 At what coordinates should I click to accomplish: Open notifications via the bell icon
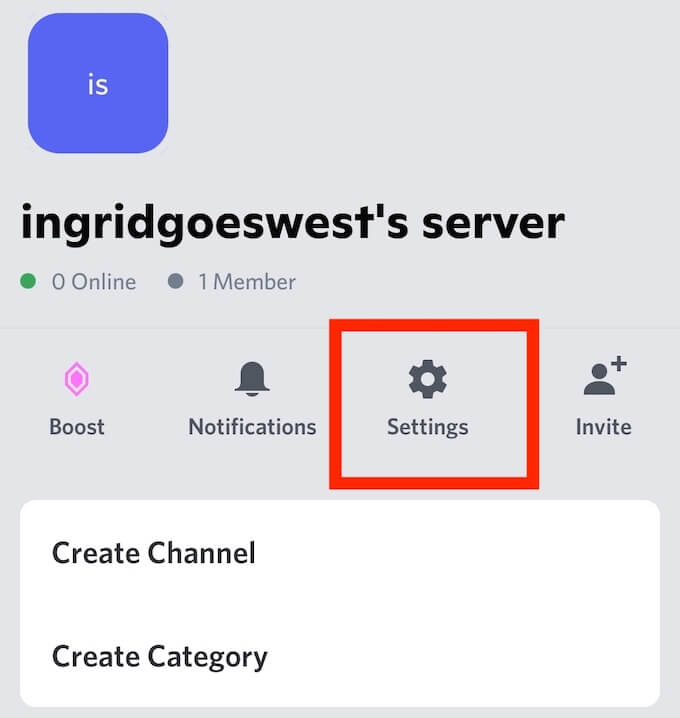point(252,379)
